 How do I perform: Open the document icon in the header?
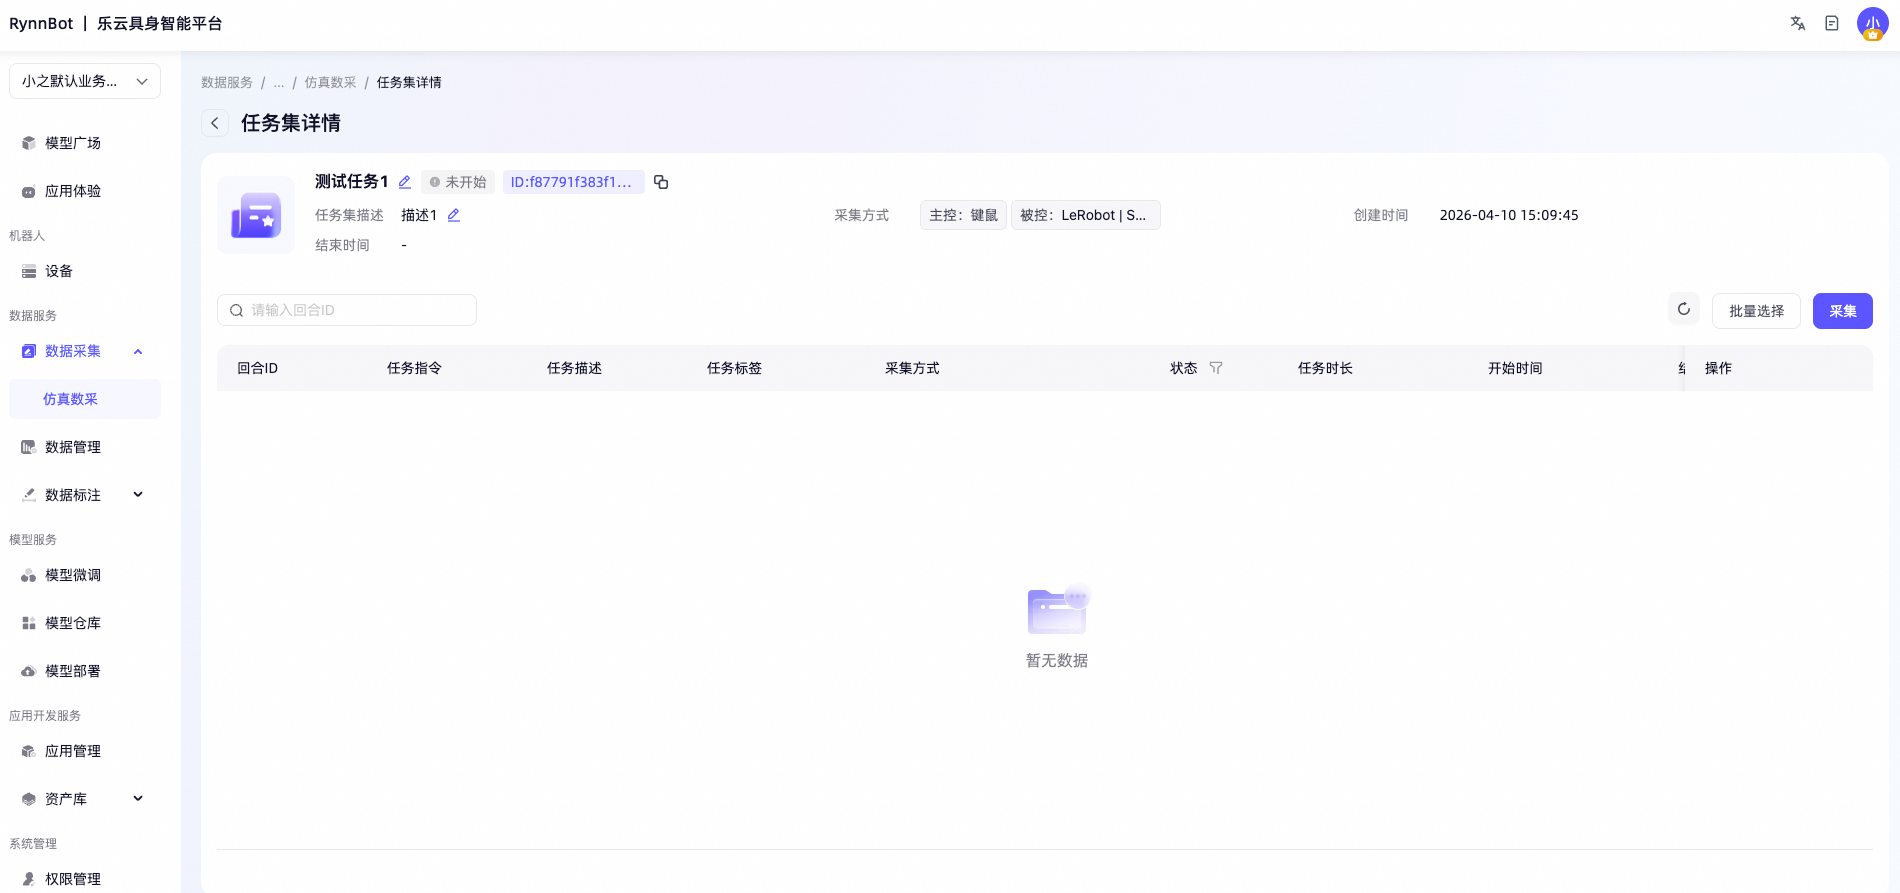pyautogui.click(x=1832, y=23)
